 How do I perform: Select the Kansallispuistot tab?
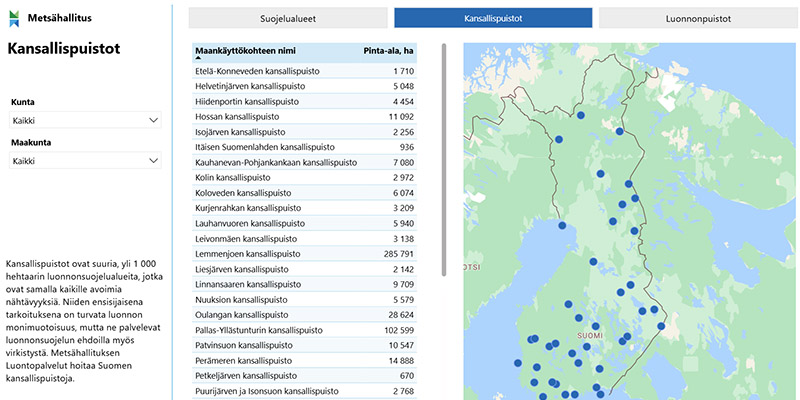(493, 18)
